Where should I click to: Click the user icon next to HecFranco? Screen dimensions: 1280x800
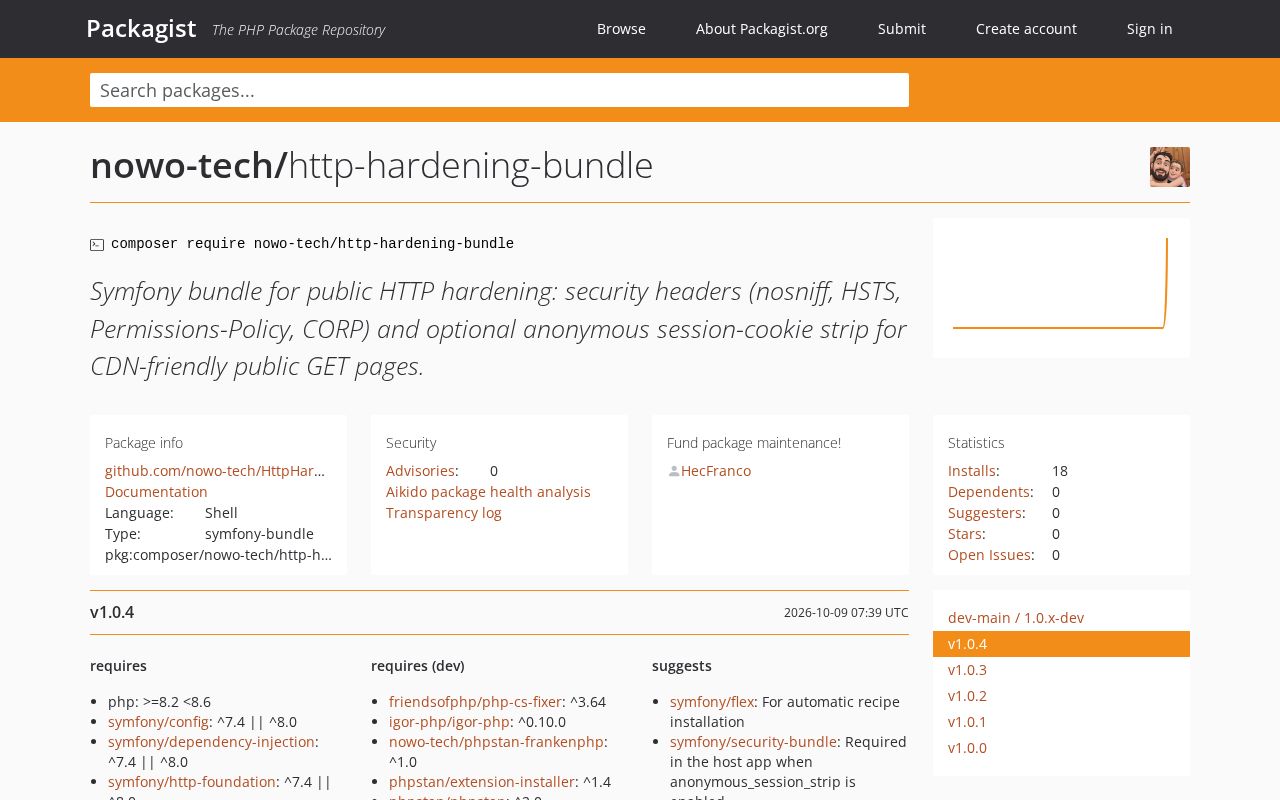pos(674,471)
